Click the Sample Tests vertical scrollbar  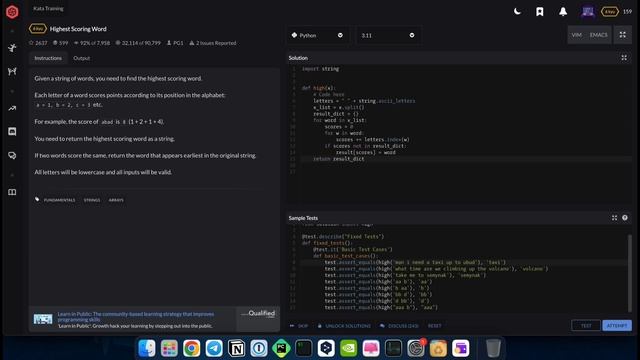630,273
